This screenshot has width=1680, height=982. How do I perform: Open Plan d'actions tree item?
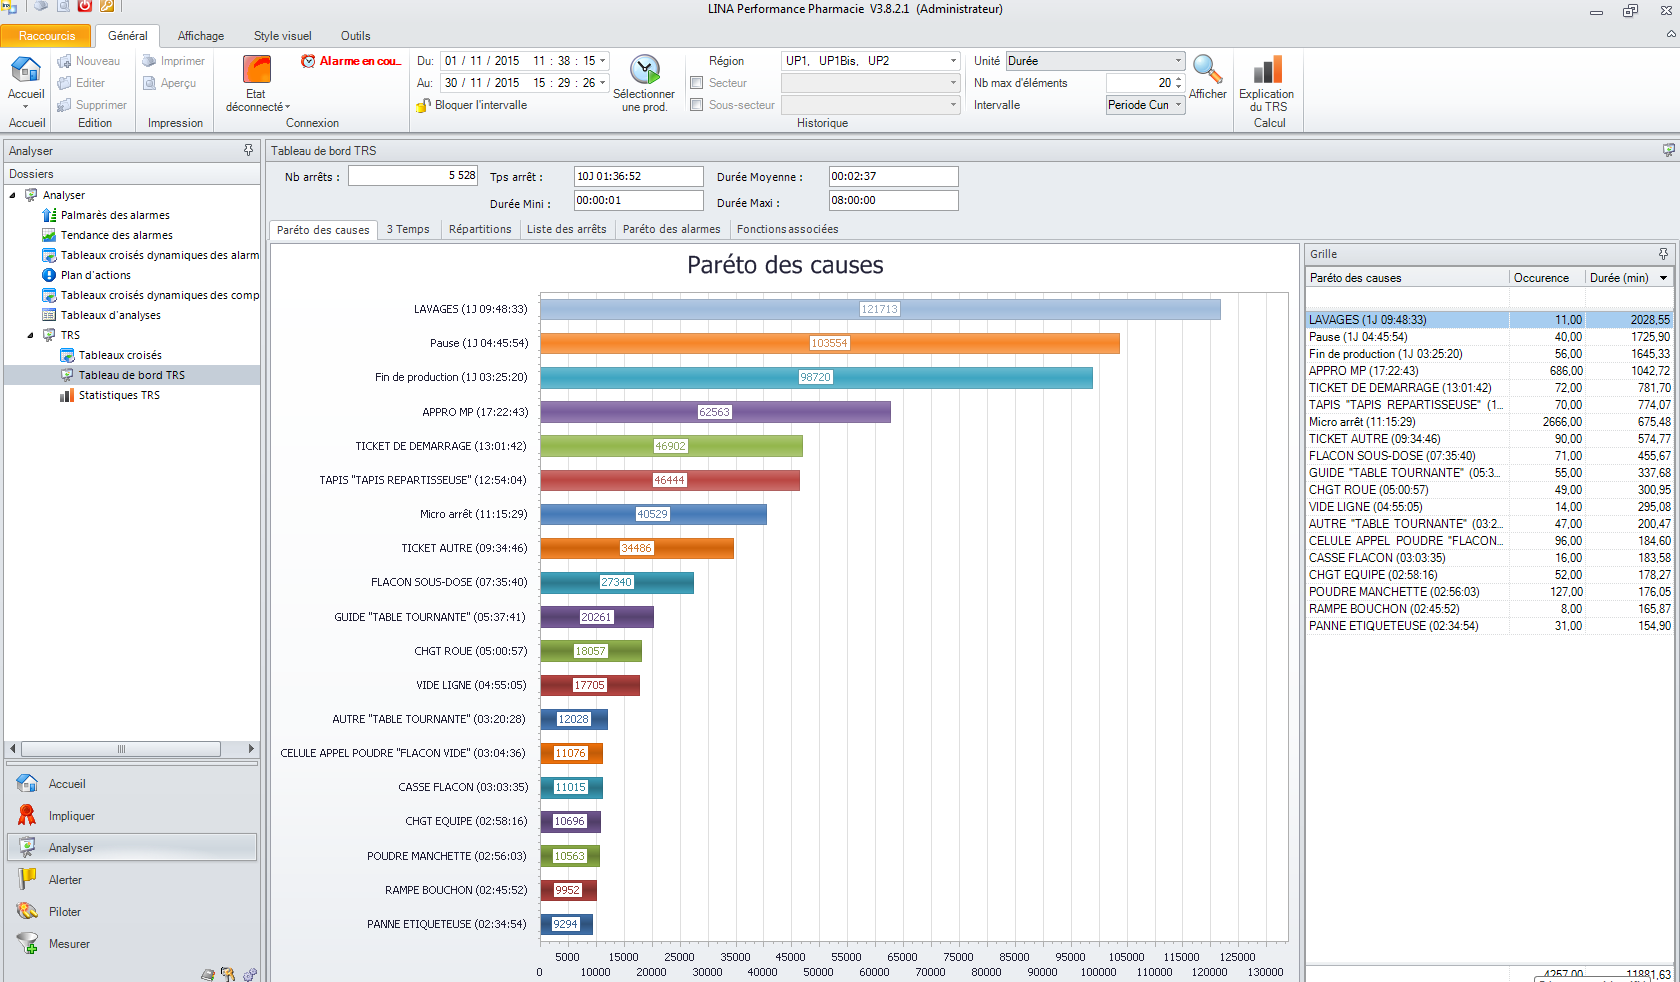coord(95,275)
